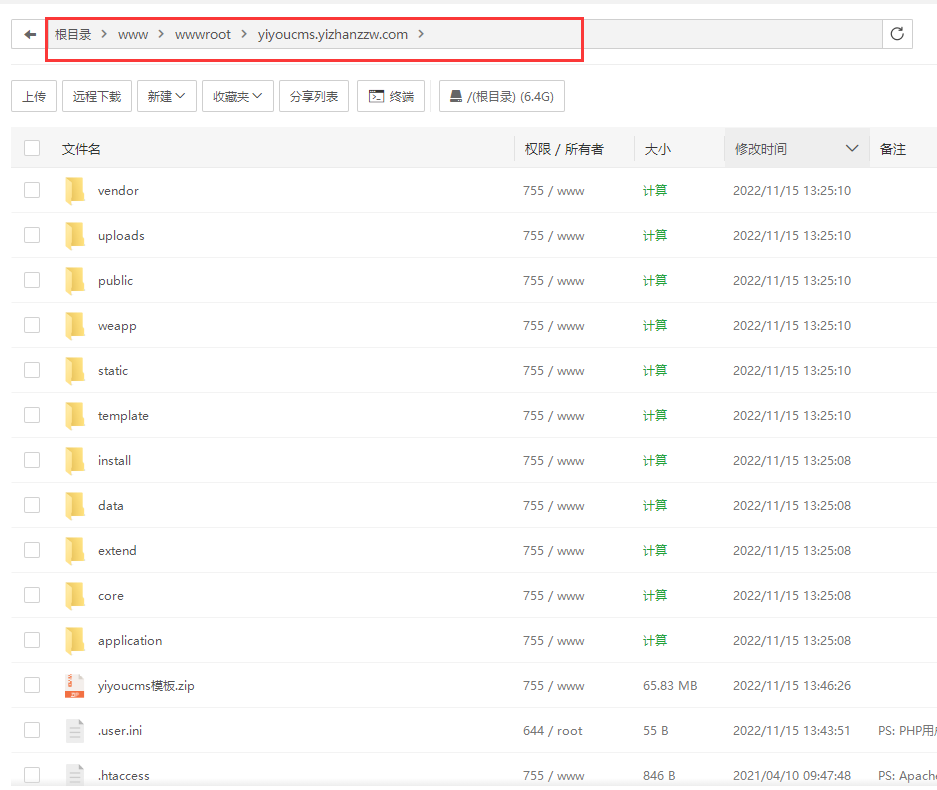Navigate to wwwroot in the breadcrumb

click(203, 34)
